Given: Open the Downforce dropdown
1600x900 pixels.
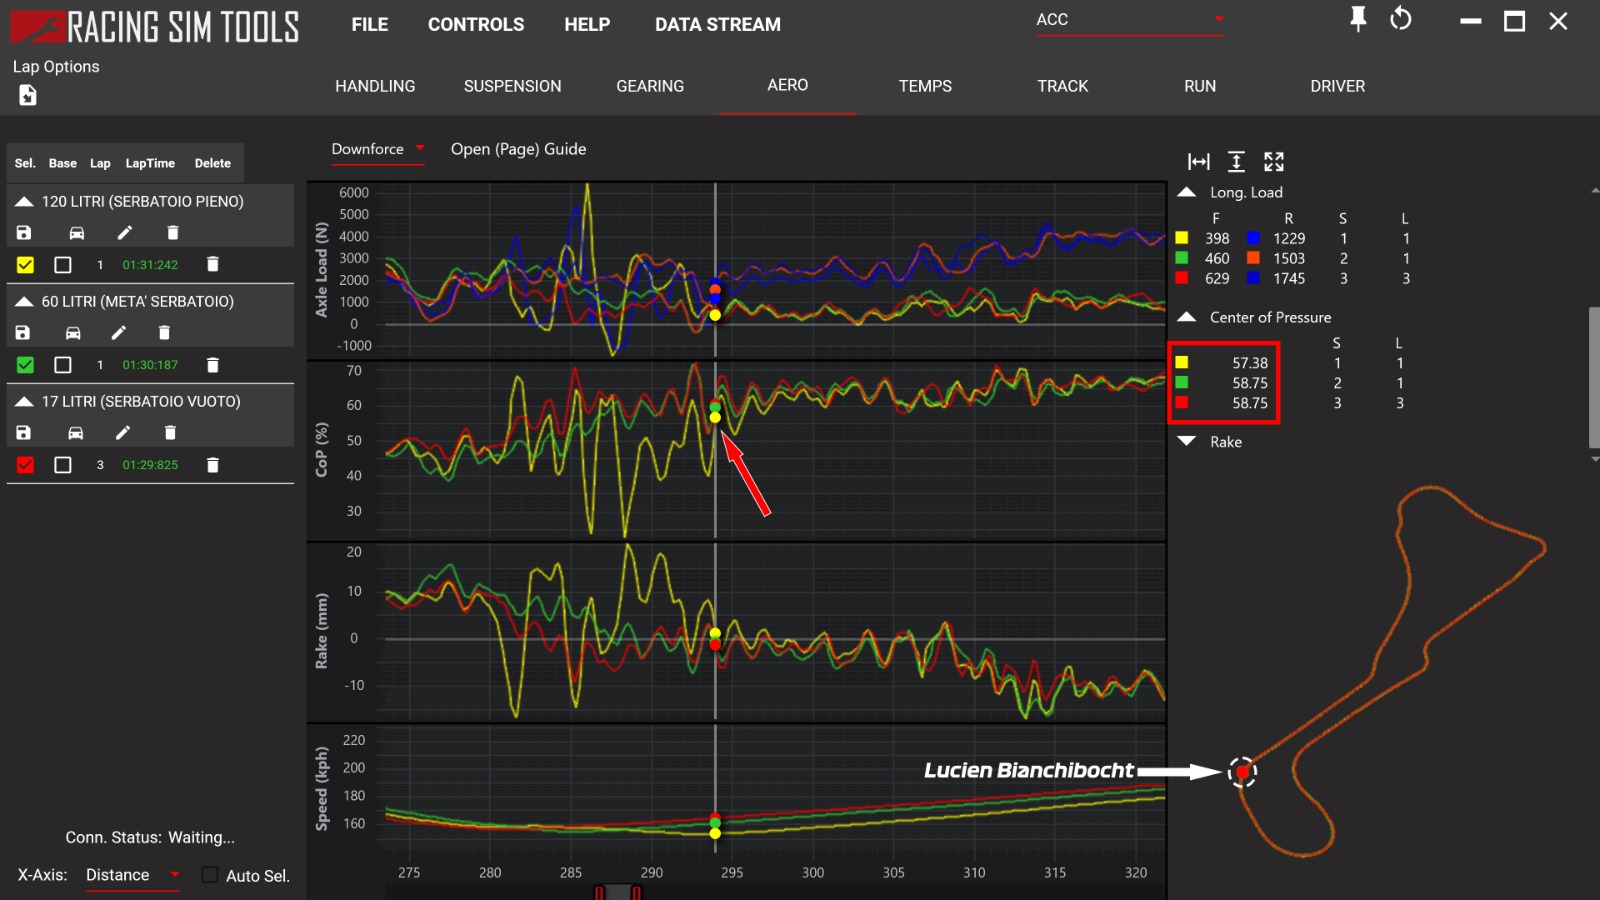Looking at the screenshot, I should point(420,148).
